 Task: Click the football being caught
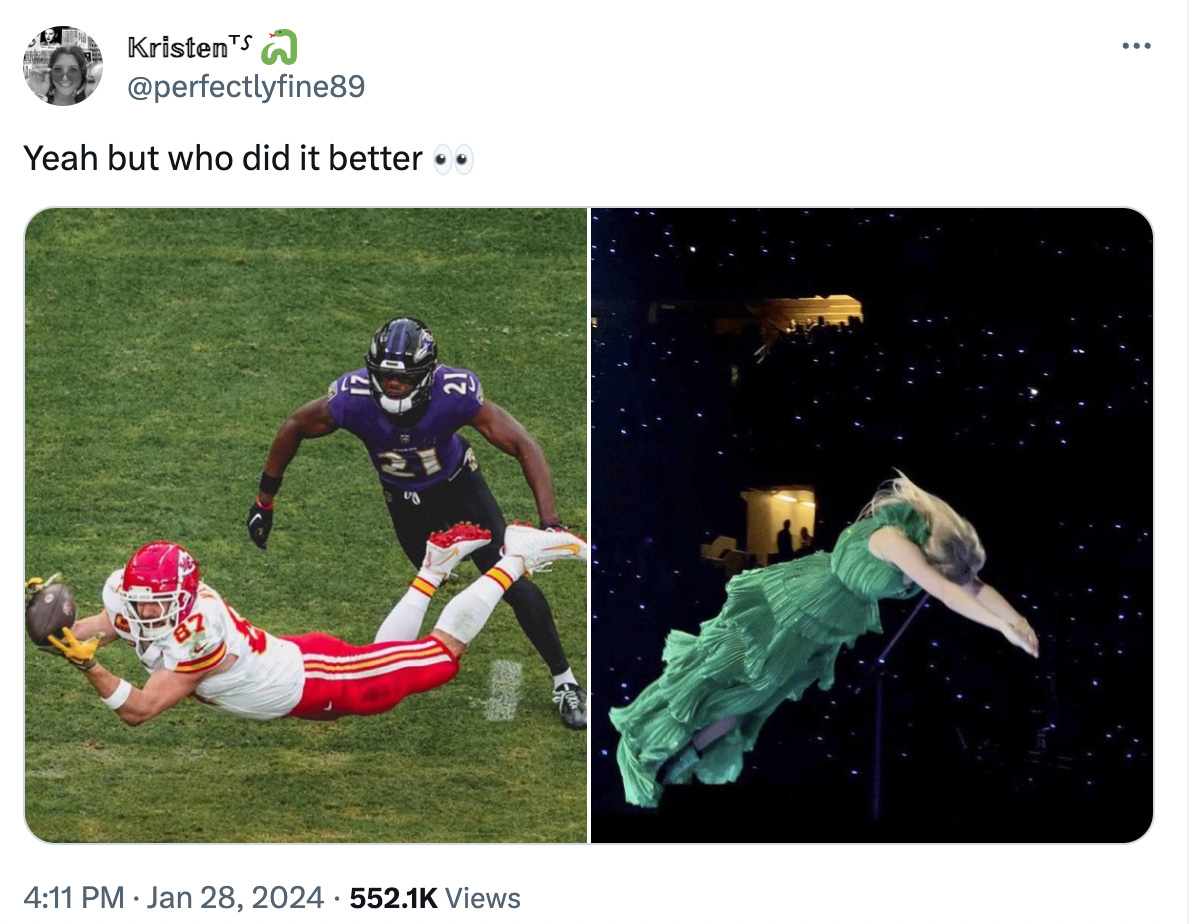pyautogui.click(x=50, y=610)
